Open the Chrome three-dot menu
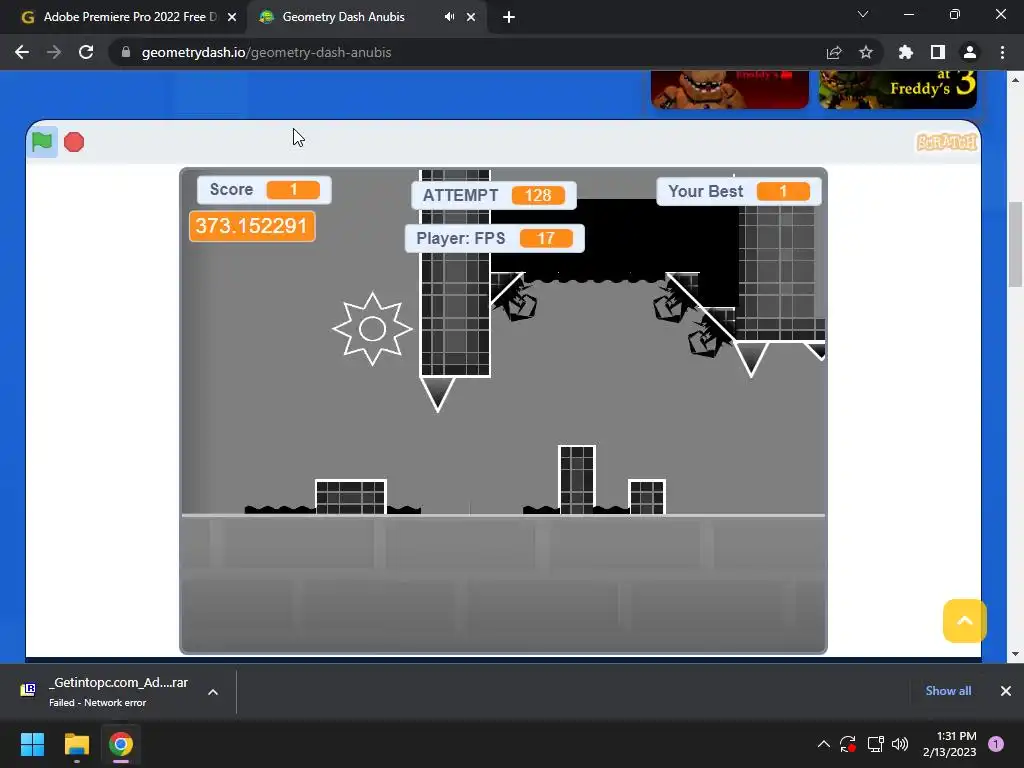The image size is (1024, 768). 1002,52
